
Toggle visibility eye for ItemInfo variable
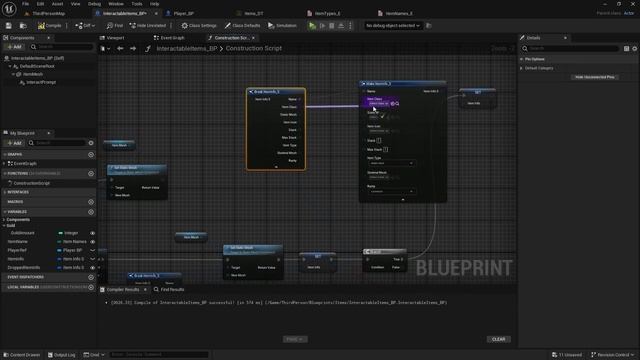(x=93, y=259)
